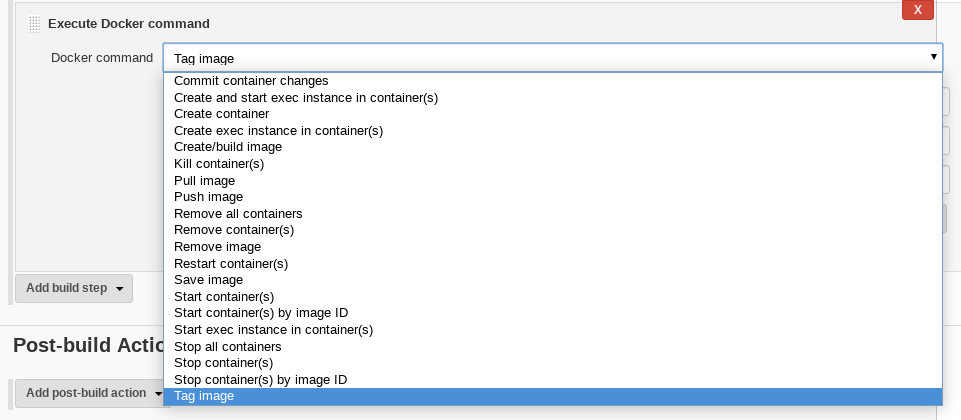Select Commit container changes option
Screen dimensions: 961x420
click(553, 81)
